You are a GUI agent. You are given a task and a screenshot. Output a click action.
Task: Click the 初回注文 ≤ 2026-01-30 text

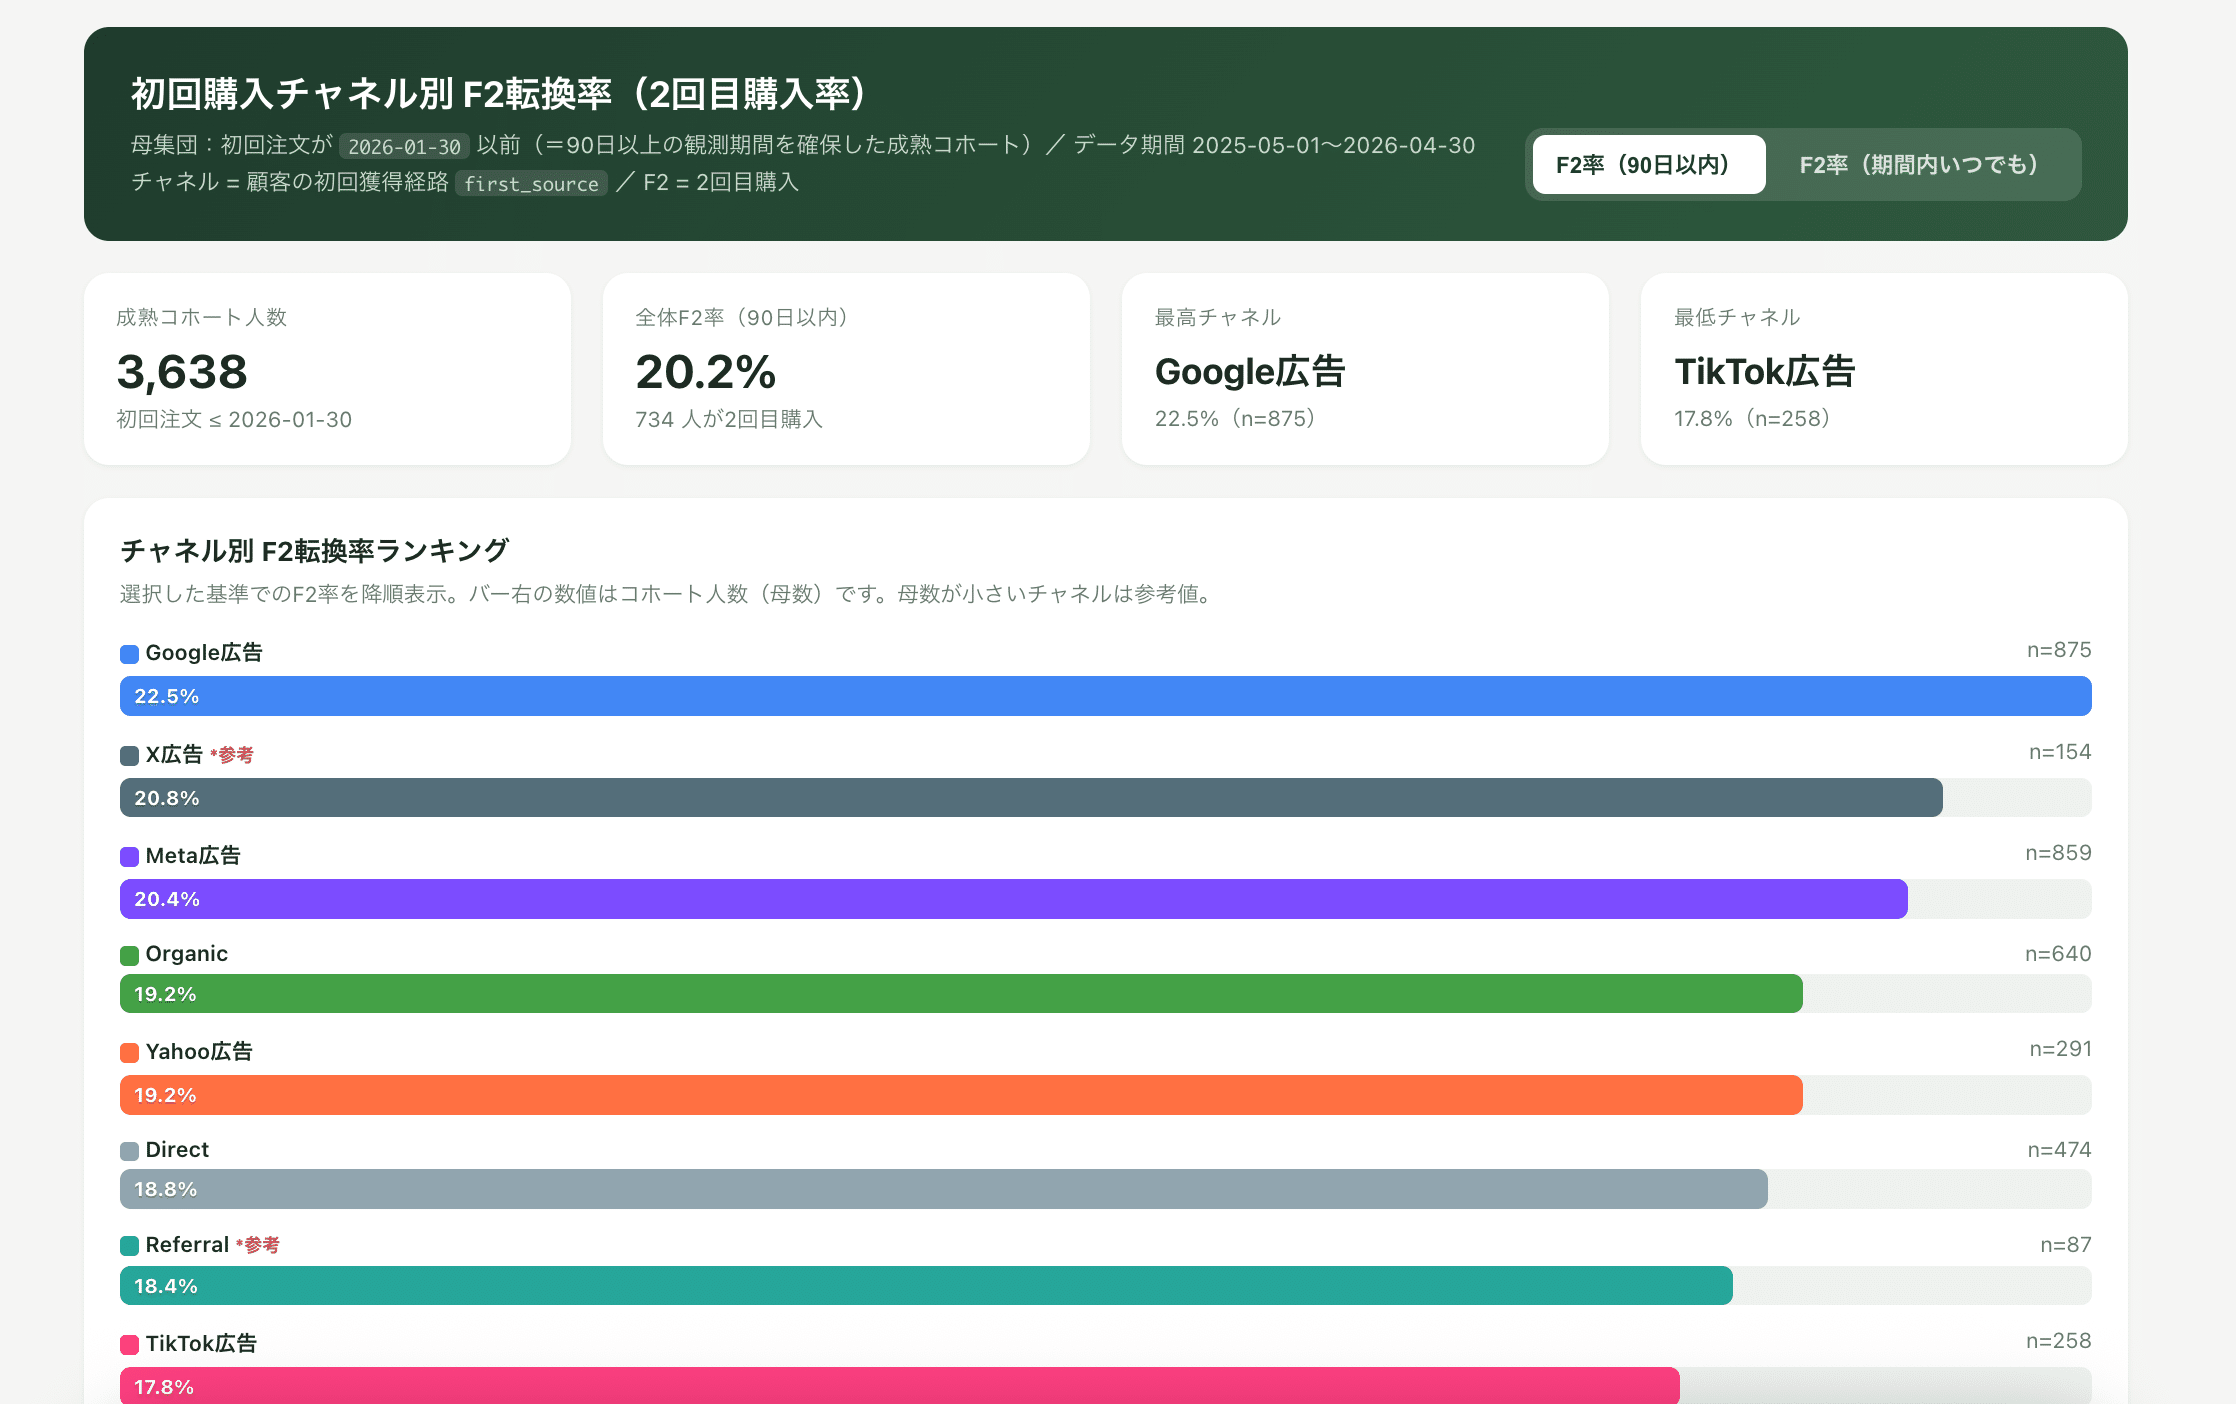pyautogui.click(x=234, y=419)
